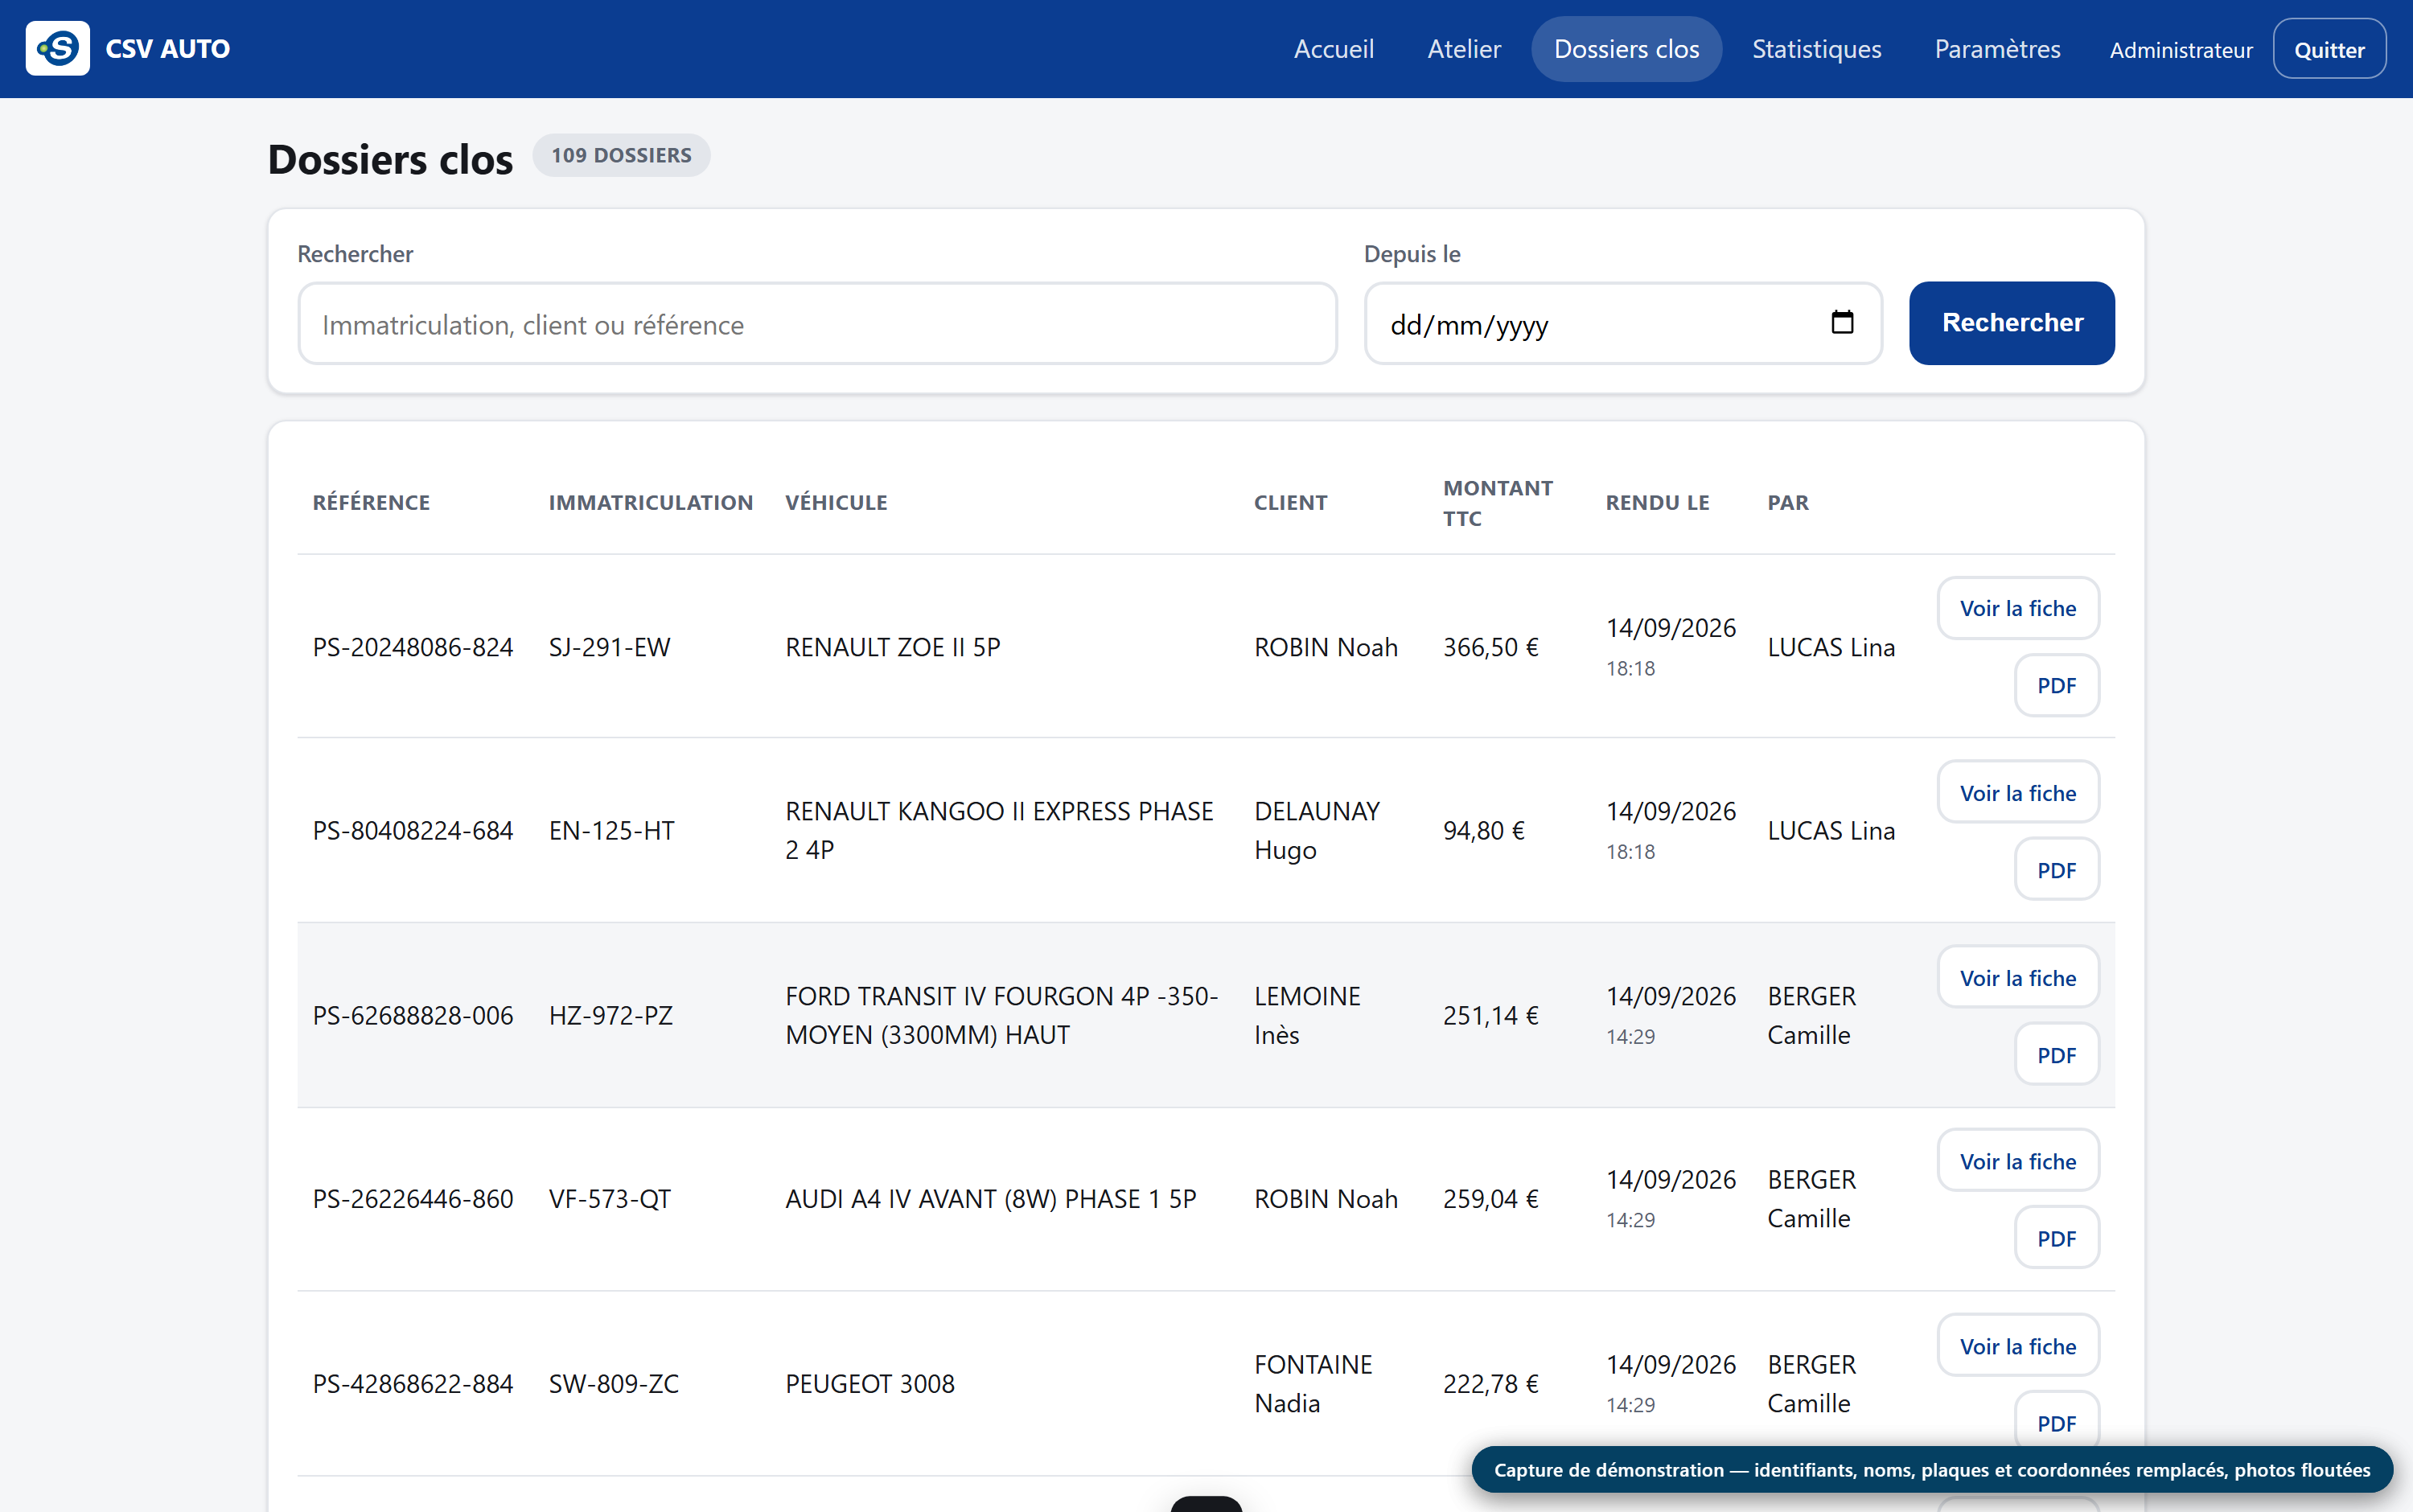Go to the Accueil menu
Viewport: 2413px width, 1512px height.
[x=1333, y=49]
